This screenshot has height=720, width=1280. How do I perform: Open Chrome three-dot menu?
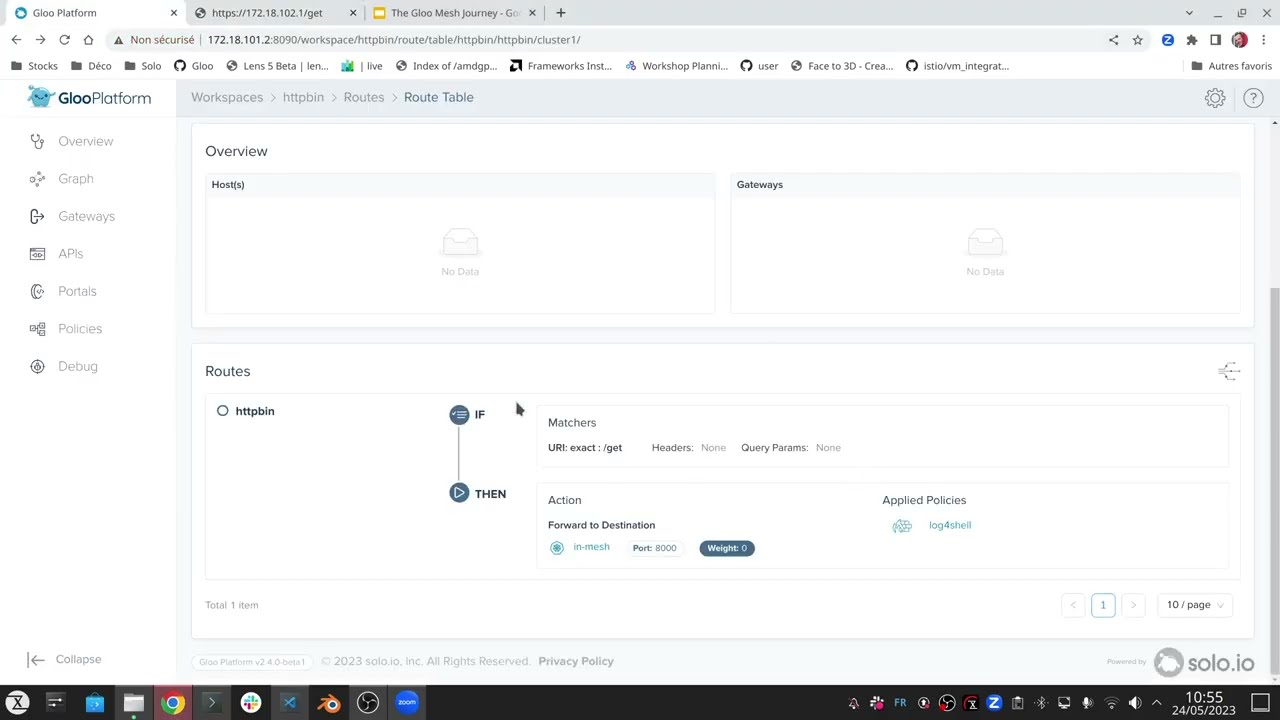(x=1264, y=40)
